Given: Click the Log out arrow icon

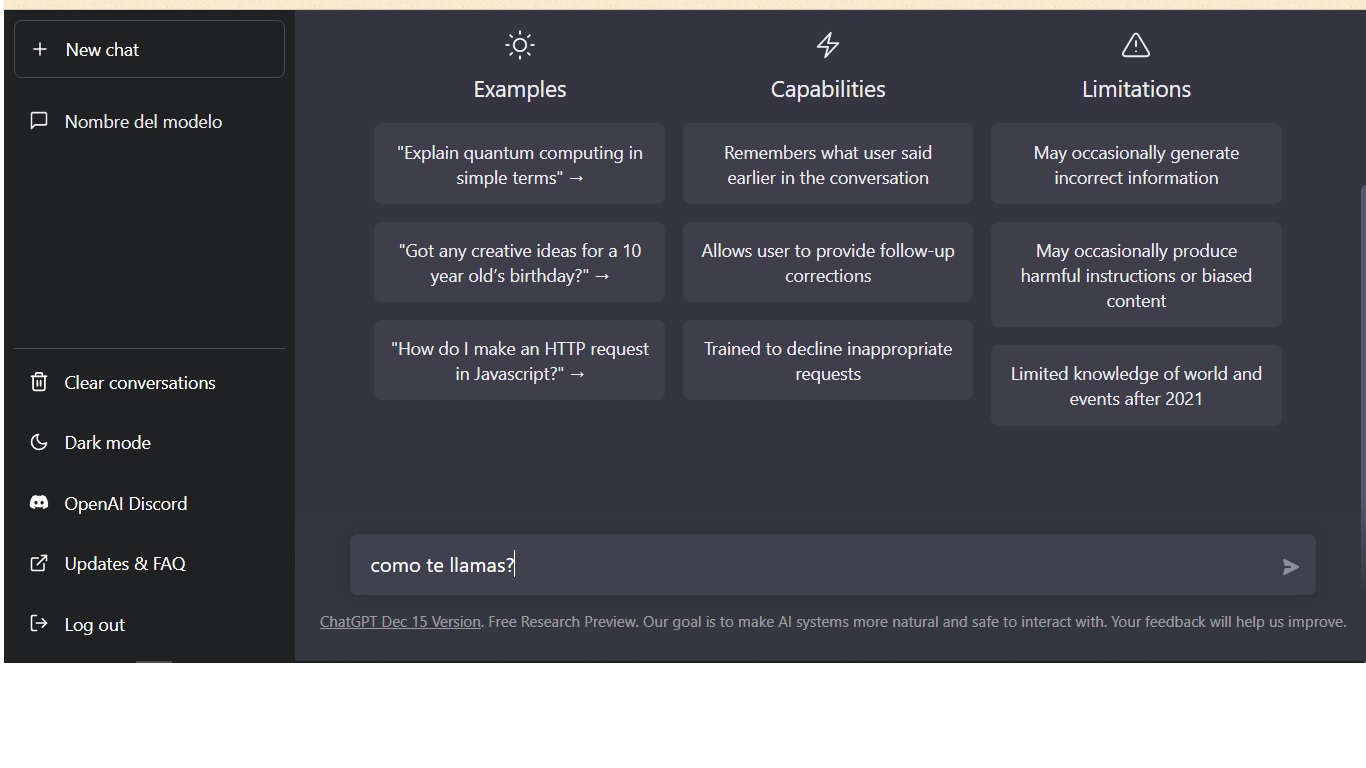Looking at the screenshot, I should pyautogui.click(x=39, y=624).
